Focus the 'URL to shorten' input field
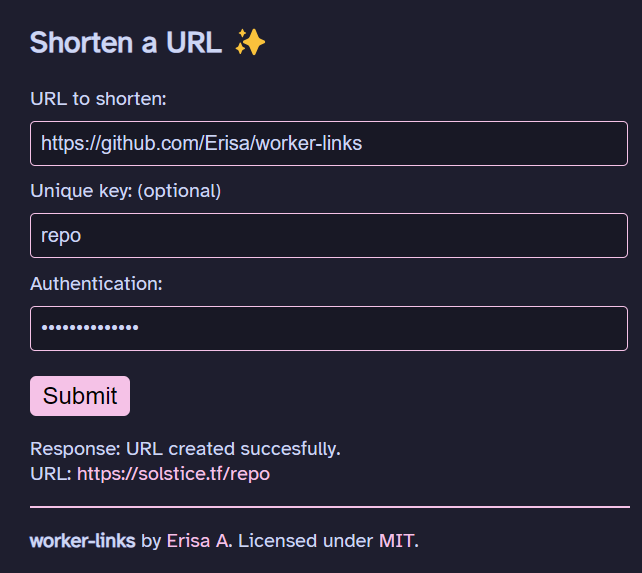 click(328, 143)
